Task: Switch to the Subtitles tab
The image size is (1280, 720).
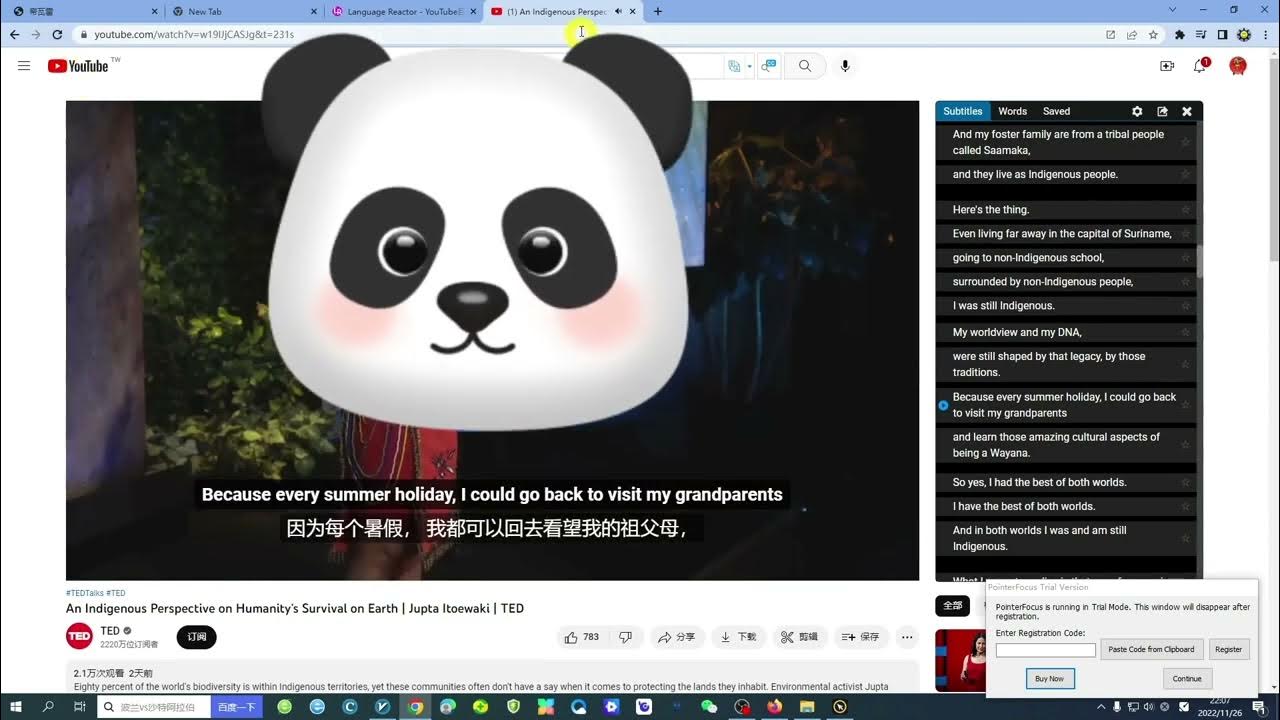Action: pos(963,111)
